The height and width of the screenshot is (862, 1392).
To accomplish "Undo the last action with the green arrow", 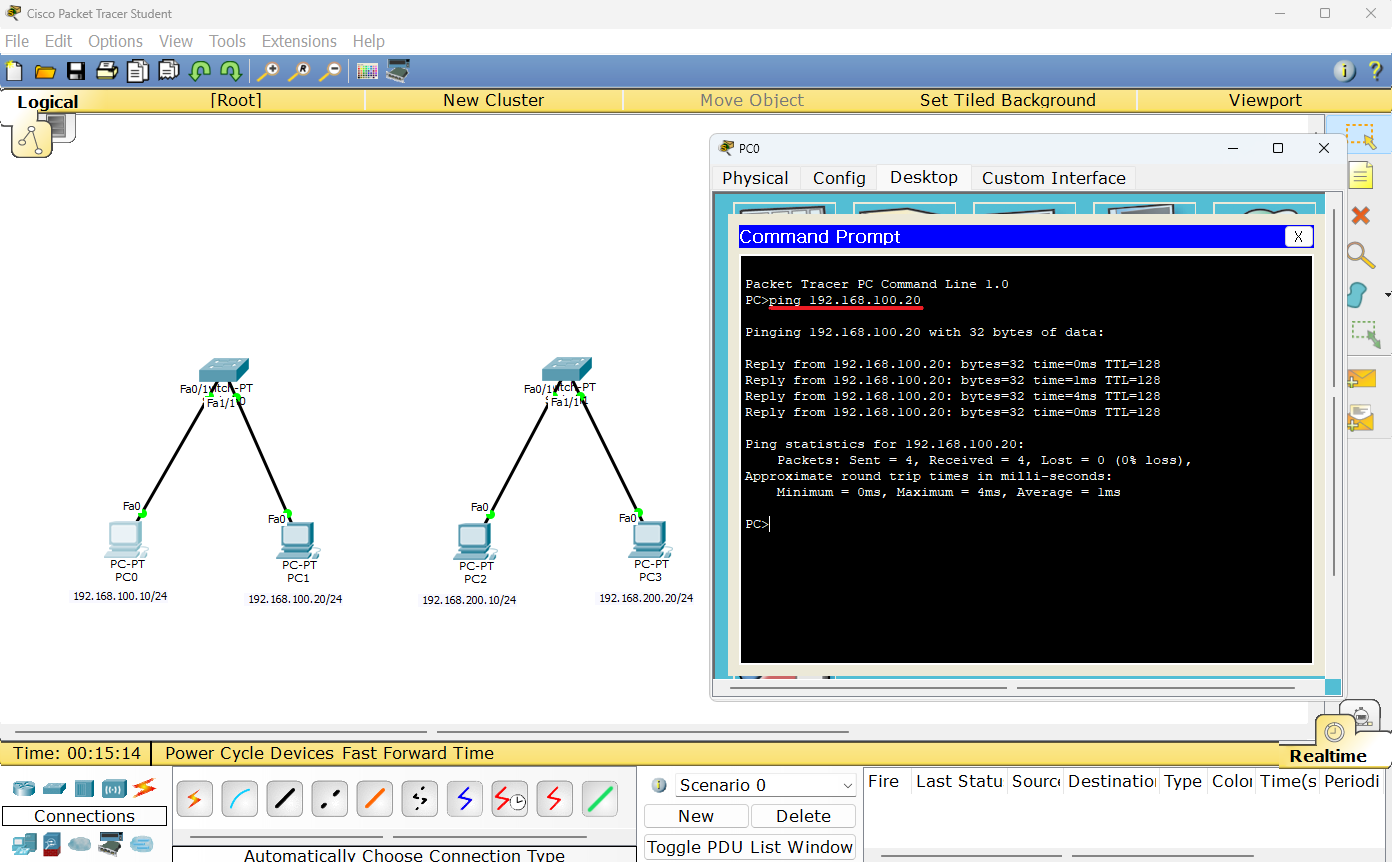I will pos(200,71).
